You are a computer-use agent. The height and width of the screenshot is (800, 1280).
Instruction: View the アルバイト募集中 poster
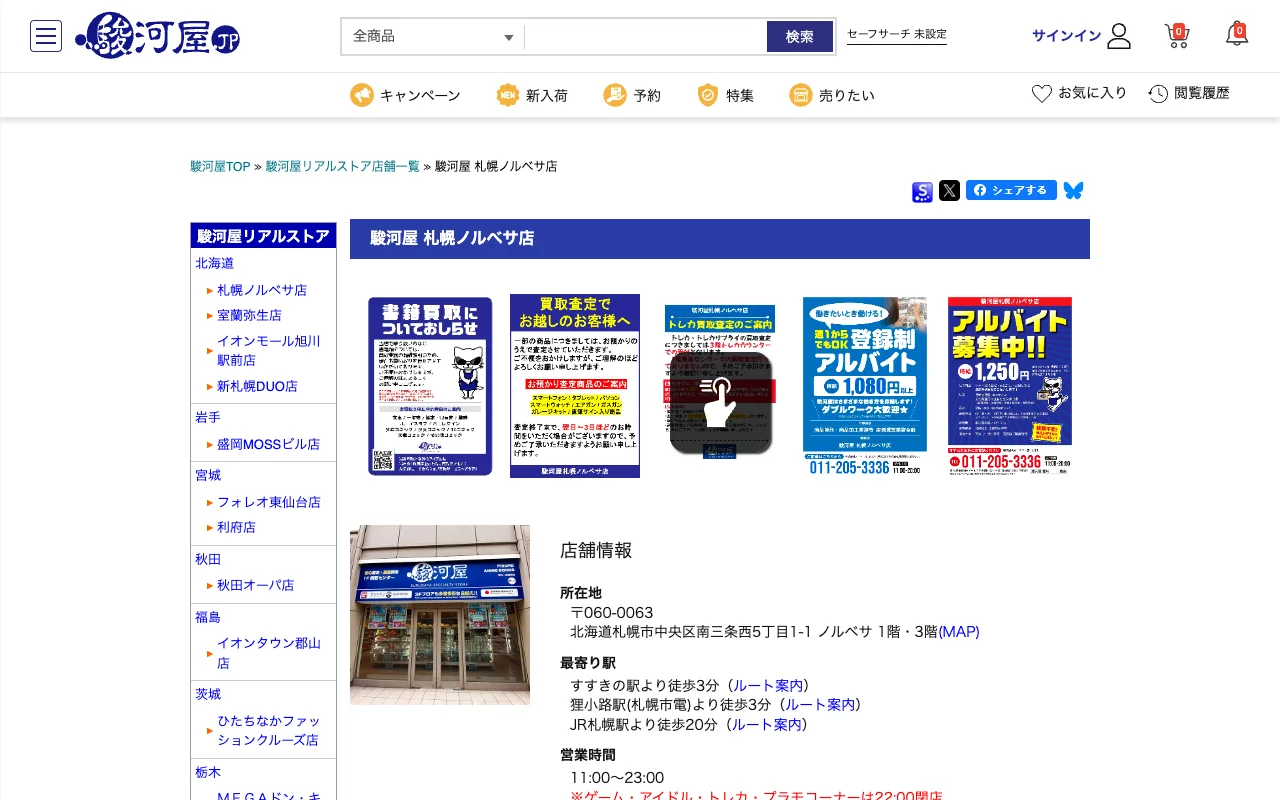[1010, 386]
